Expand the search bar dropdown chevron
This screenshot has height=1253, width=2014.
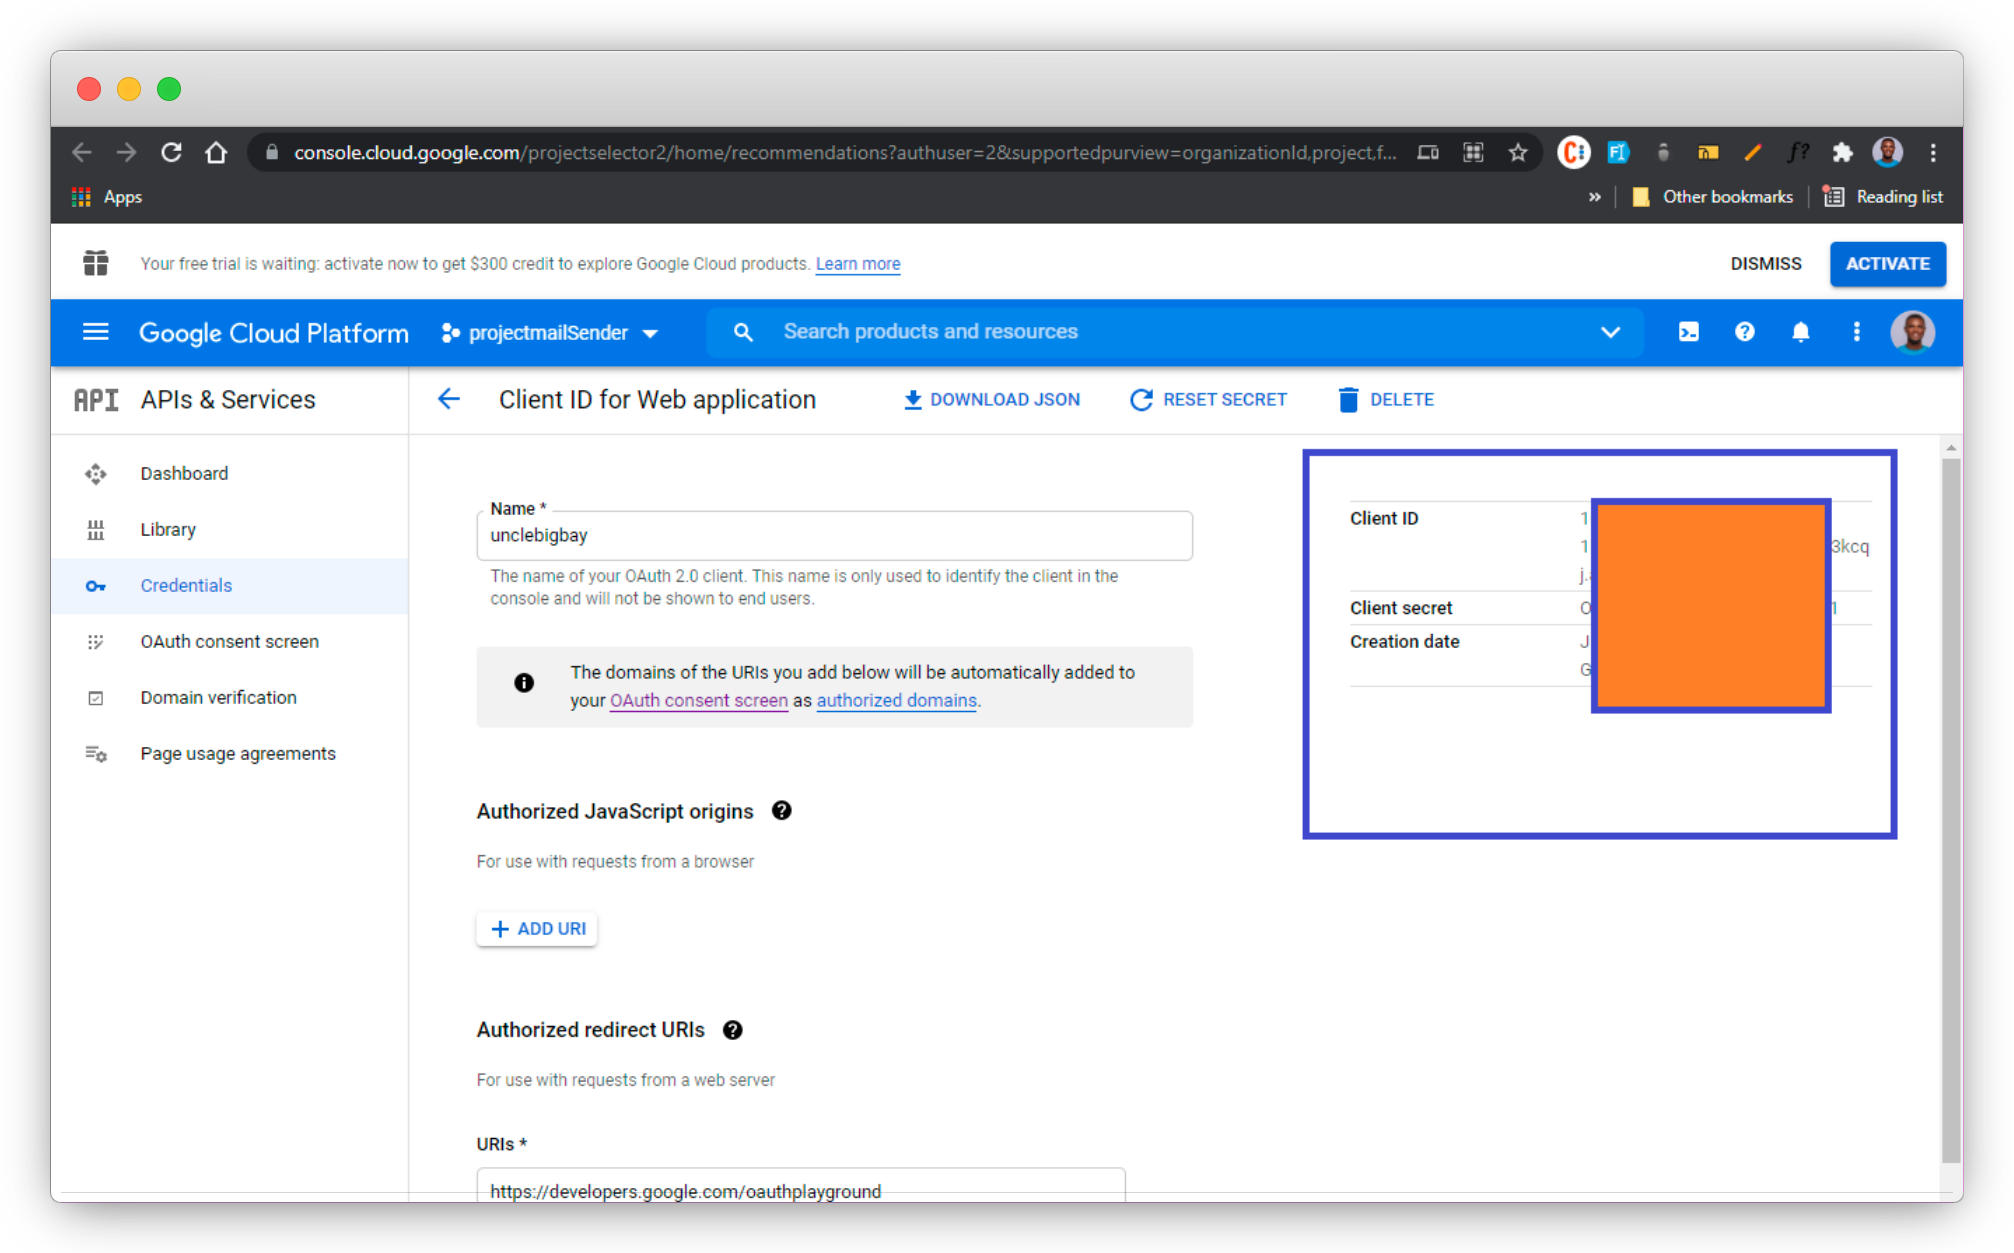coord(1610,332)
